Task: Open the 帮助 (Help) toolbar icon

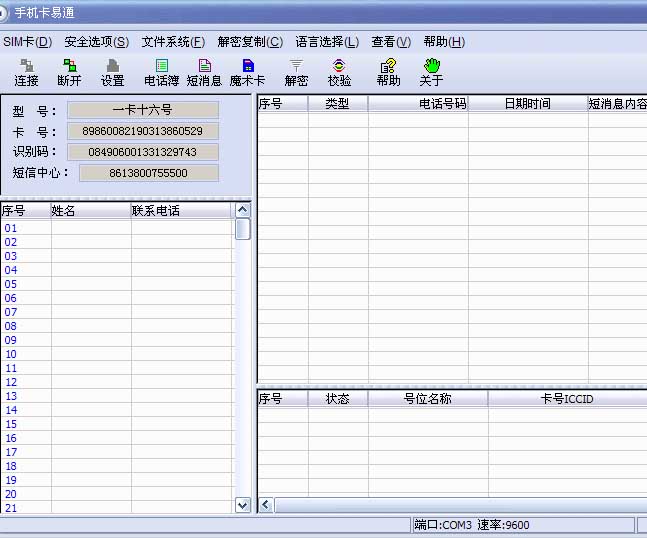Action: point(388,73)
